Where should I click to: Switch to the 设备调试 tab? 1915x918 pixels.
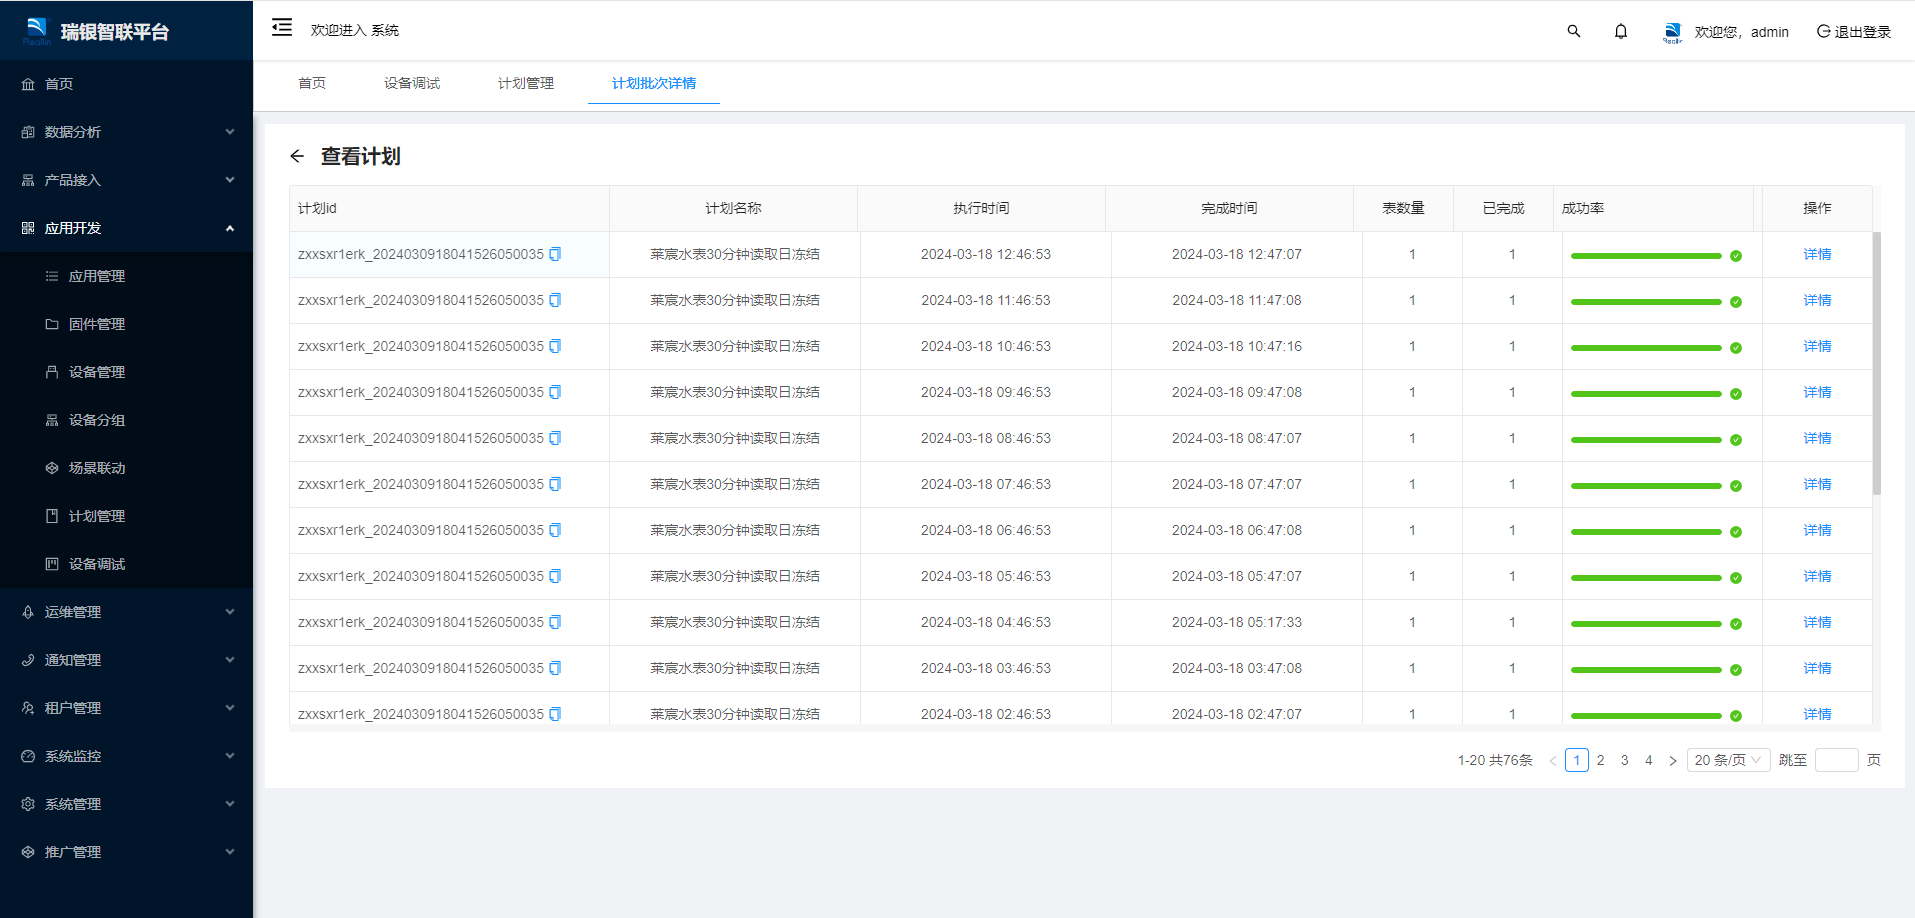click(412, 83)
